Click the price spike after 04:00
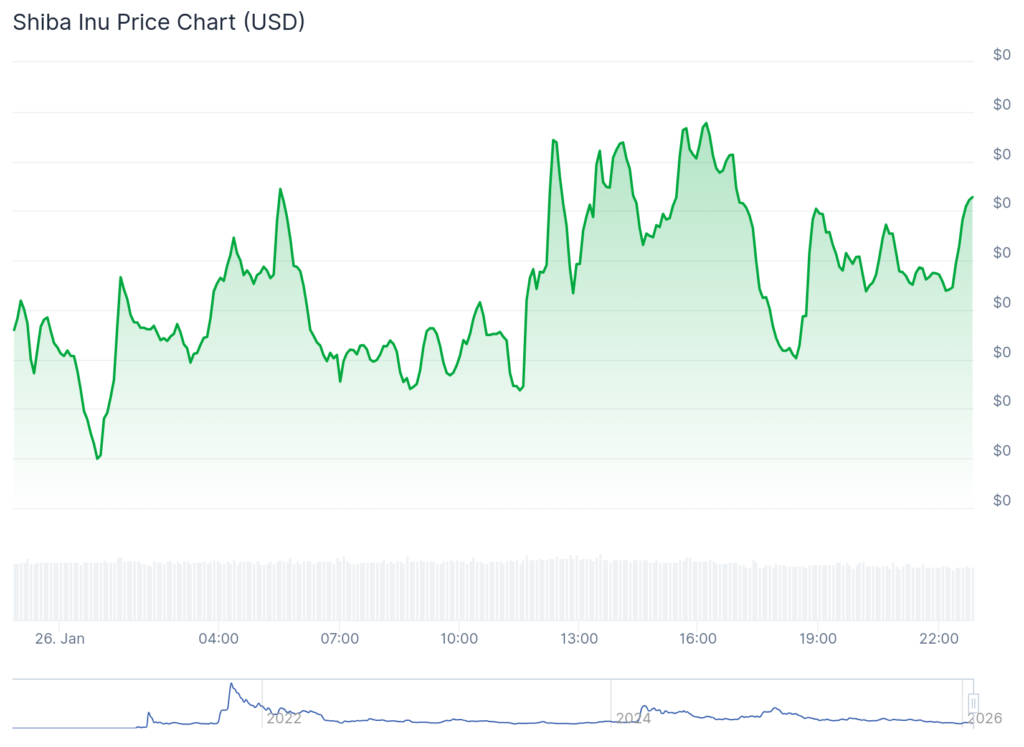 pos(280,189)
